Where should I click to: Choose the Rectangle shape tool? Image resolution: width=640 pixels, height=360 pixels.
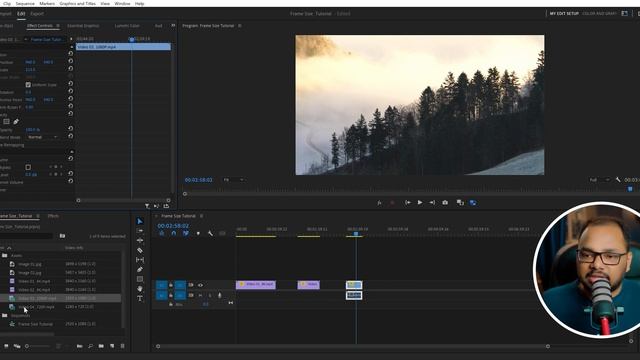pyautogui.click(x=140, y=279)
